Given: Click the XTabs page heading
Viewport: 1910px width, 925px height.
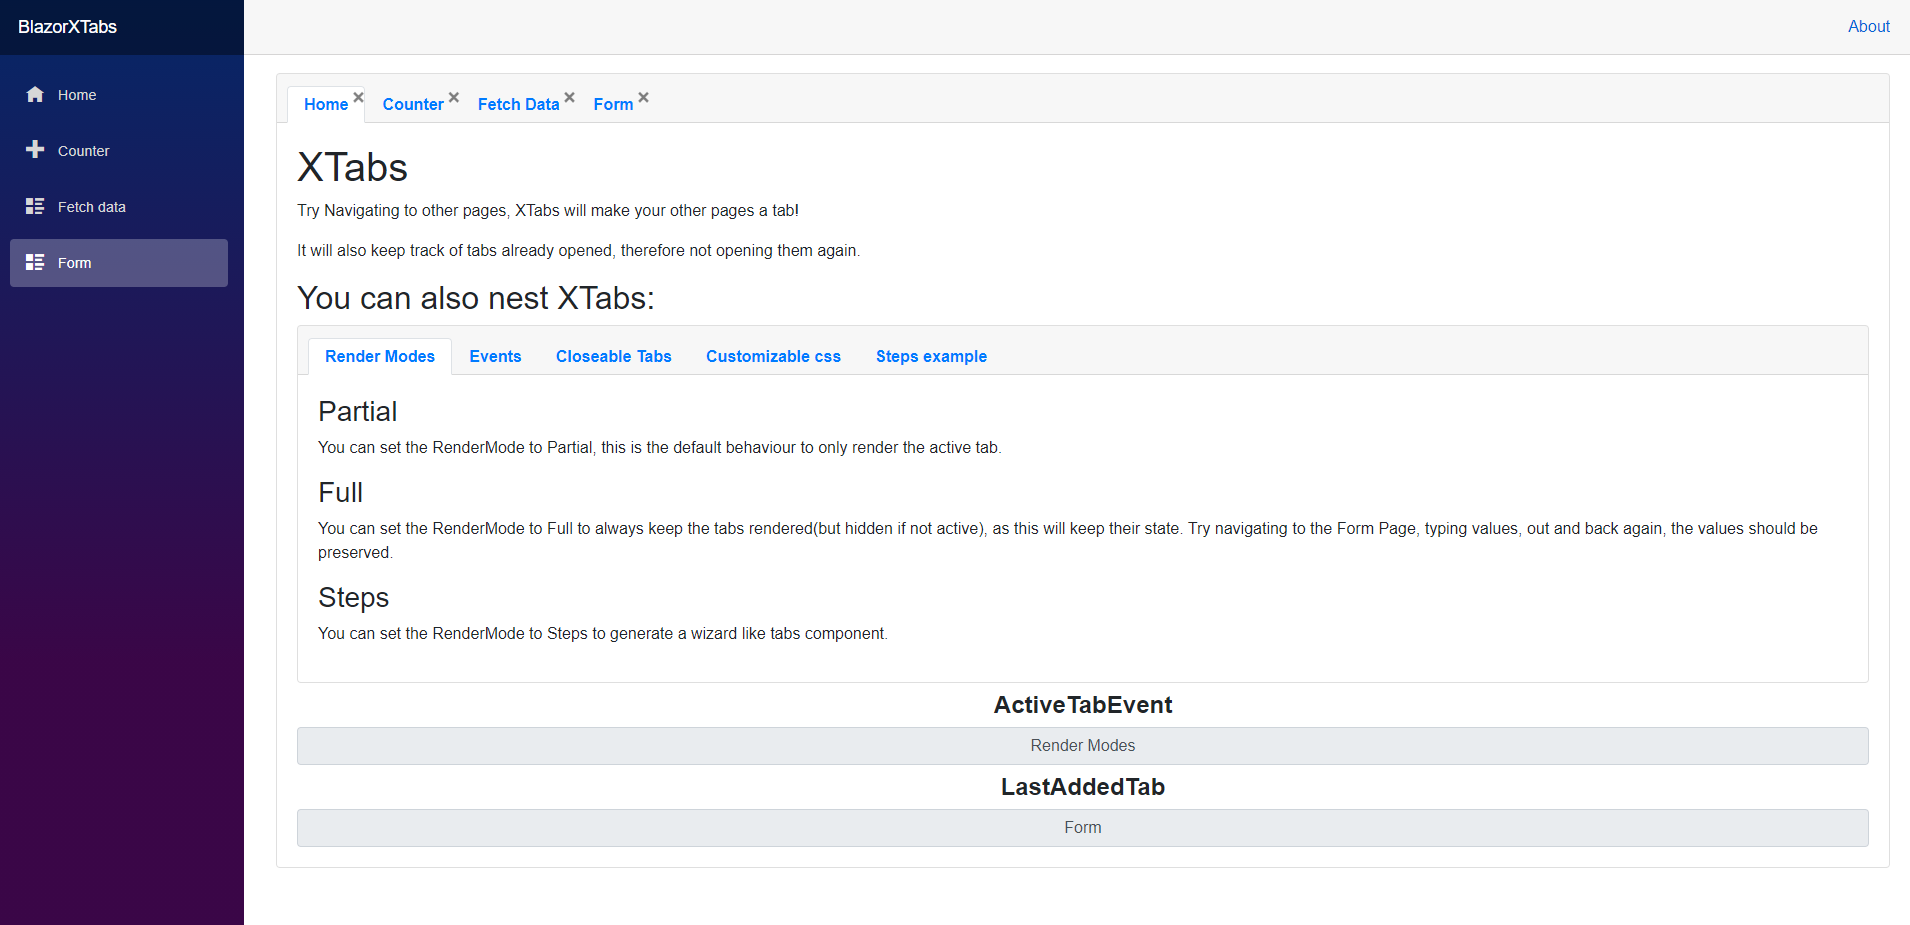Looking at the screenshot, I should coord(352,168).
